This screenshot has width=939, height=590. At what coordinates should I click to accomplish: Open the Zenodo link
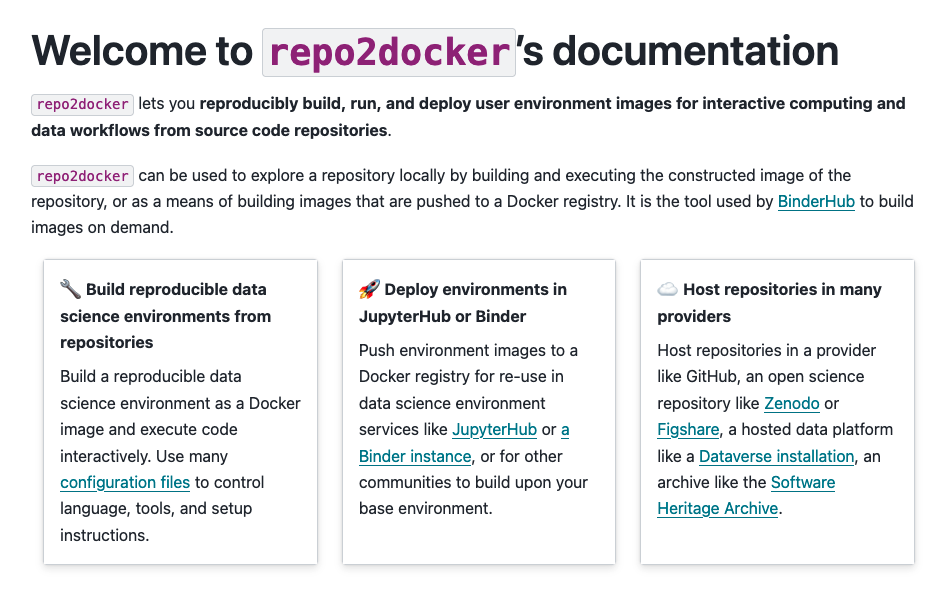(x=791, y=403)
